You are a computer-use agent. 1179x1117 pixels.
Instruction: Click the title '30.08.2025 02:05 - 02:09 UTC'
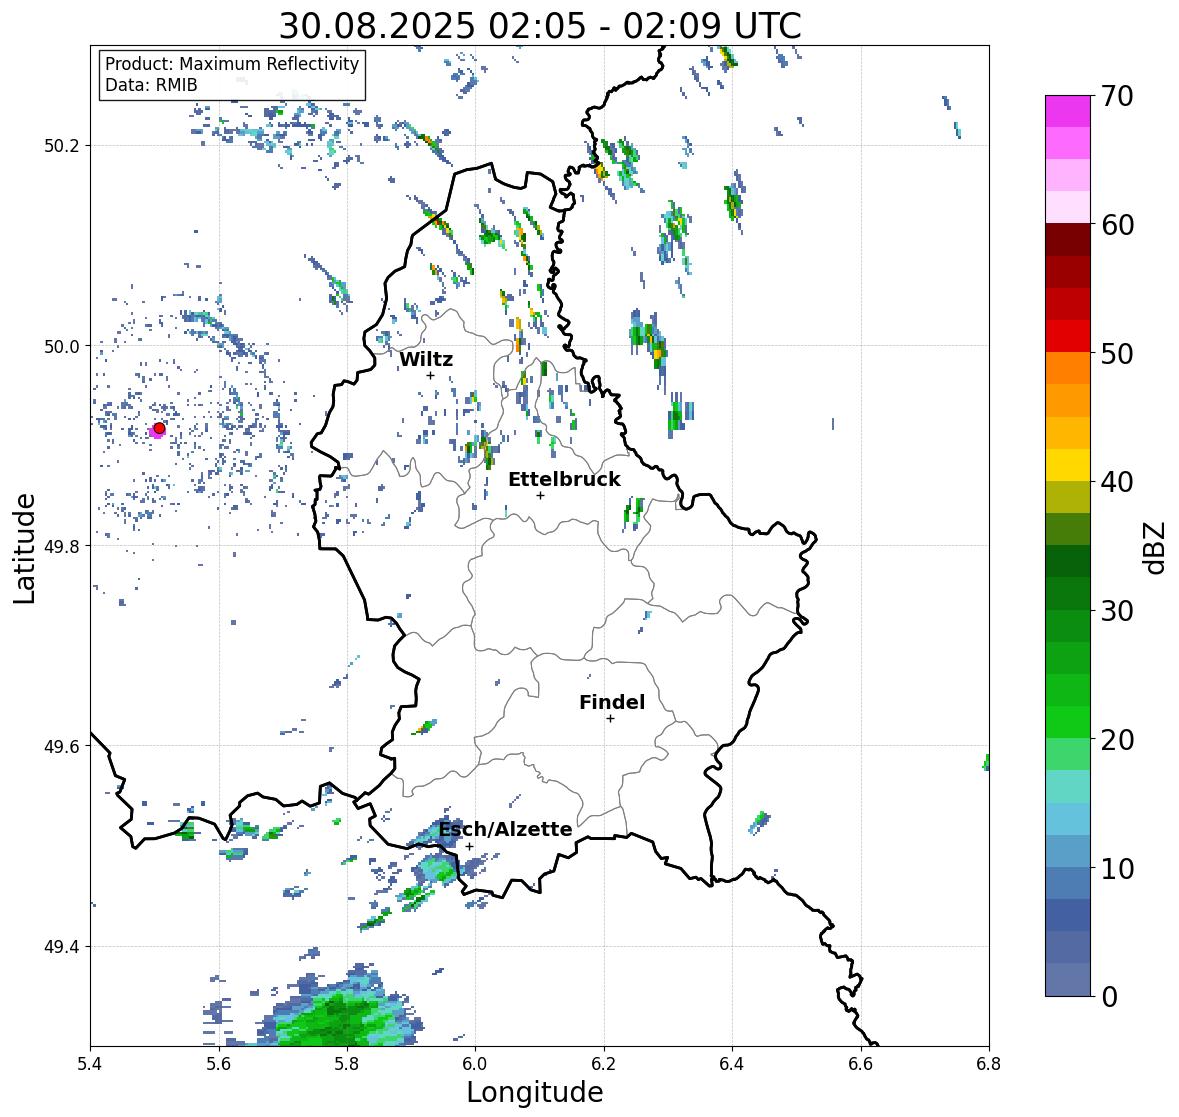pyautogui.click(x=540, y=27)
